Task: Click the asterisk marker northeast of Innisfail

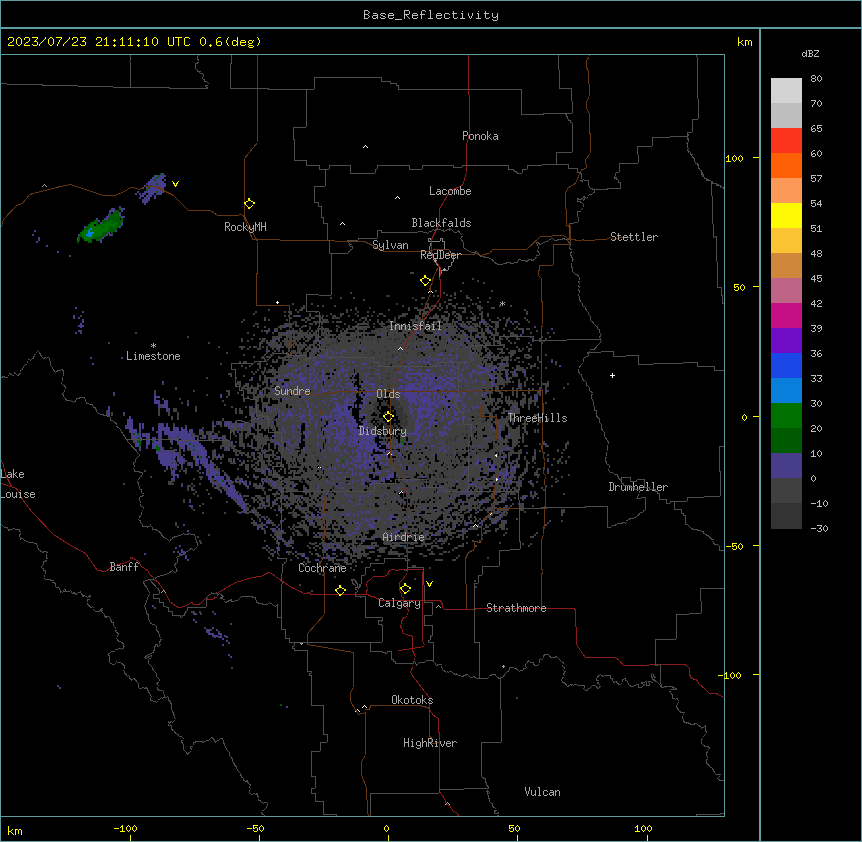Action: pos(502,304)
